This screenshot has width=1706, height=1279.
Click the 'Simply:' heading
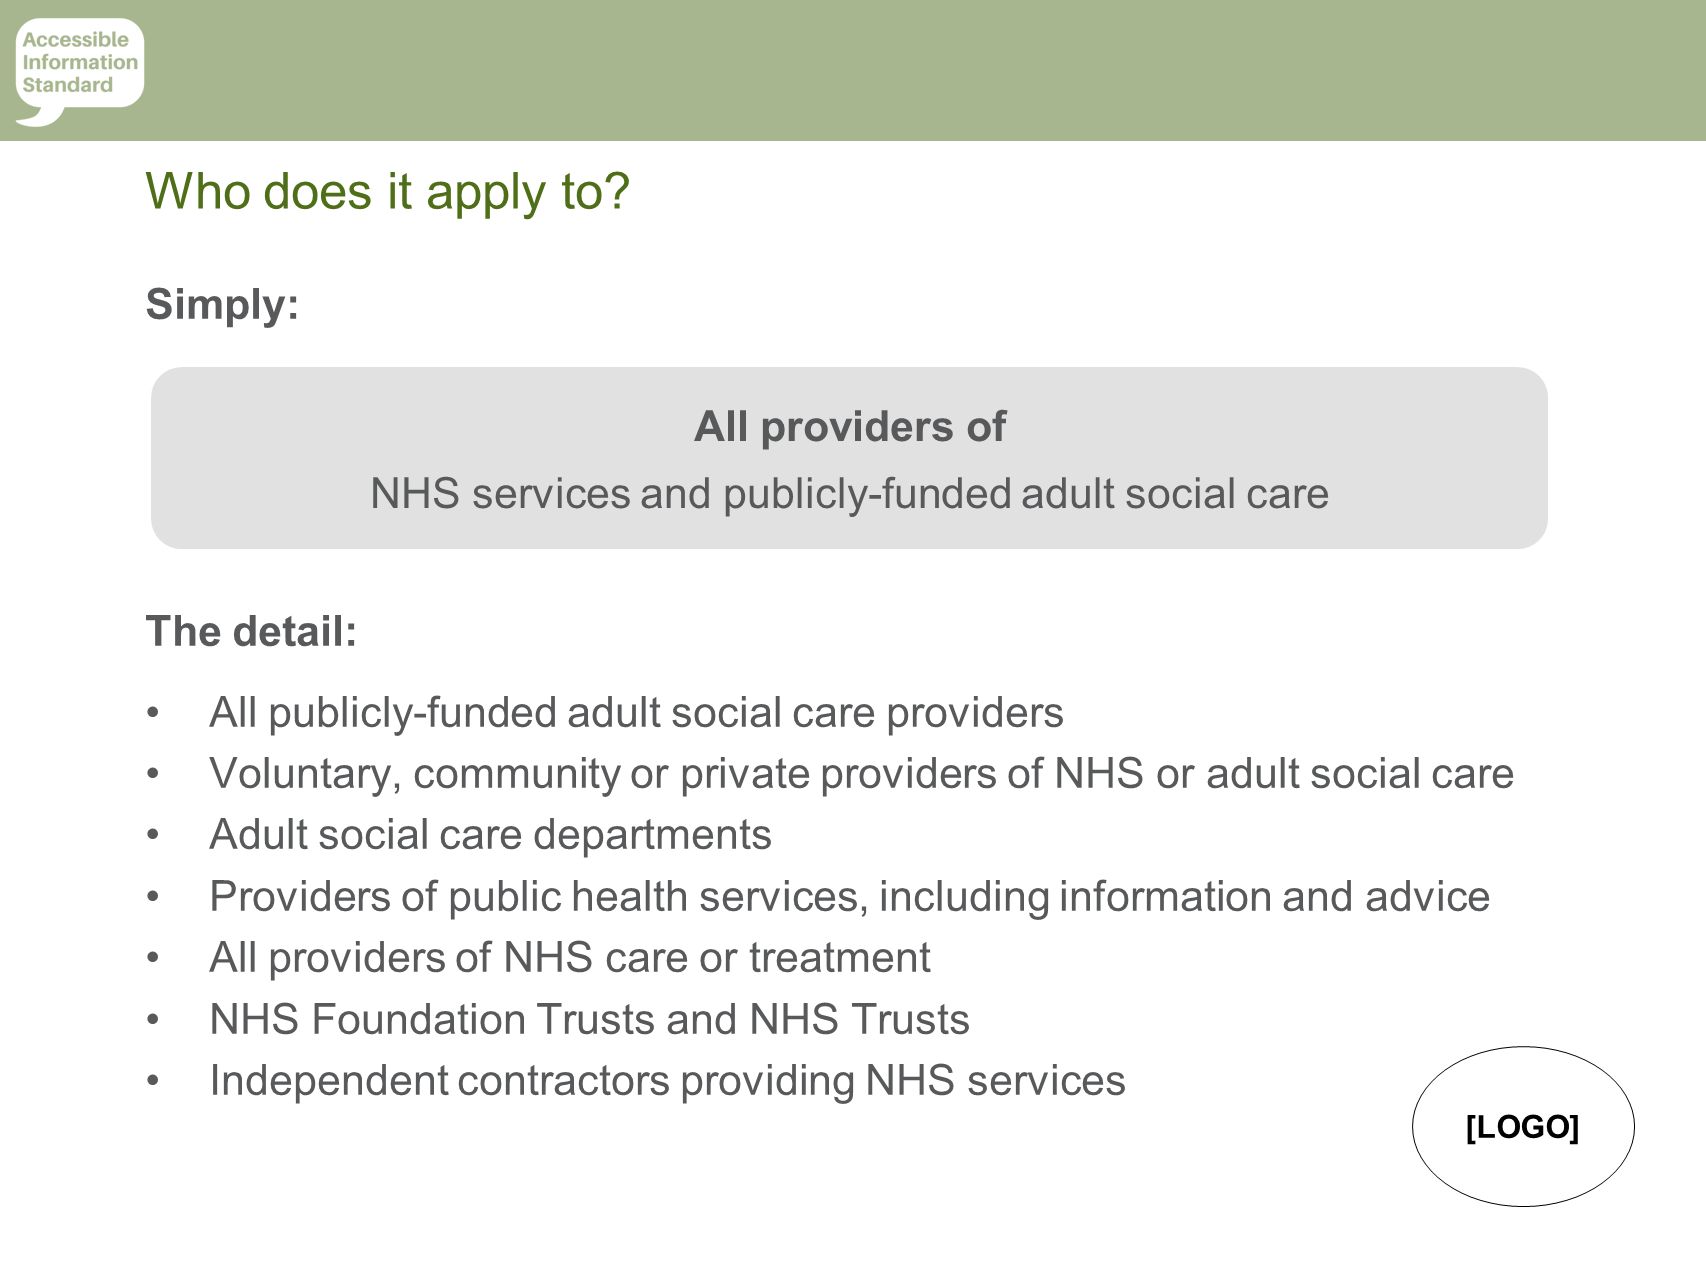[x=222, y=305]
